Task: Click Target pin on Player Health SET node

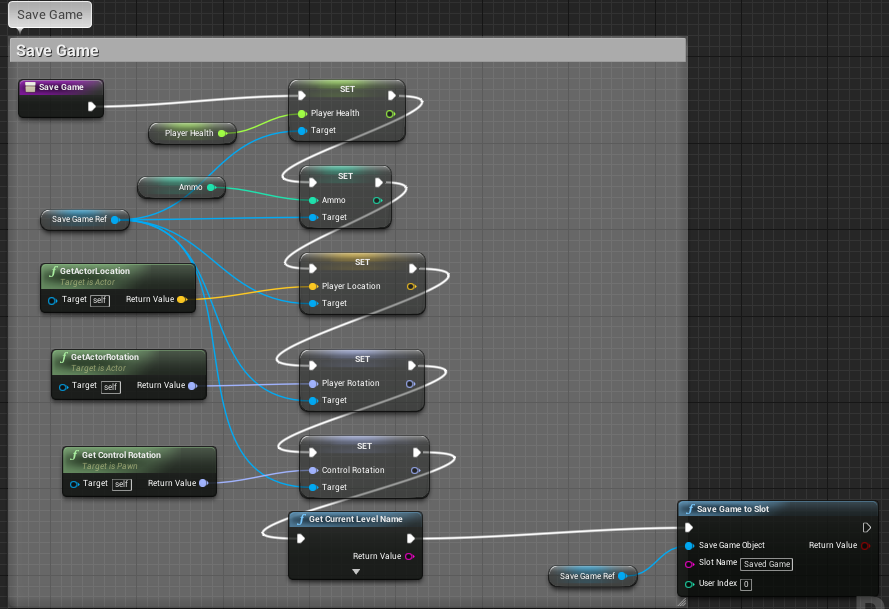Action: click(x=302, y=131)
